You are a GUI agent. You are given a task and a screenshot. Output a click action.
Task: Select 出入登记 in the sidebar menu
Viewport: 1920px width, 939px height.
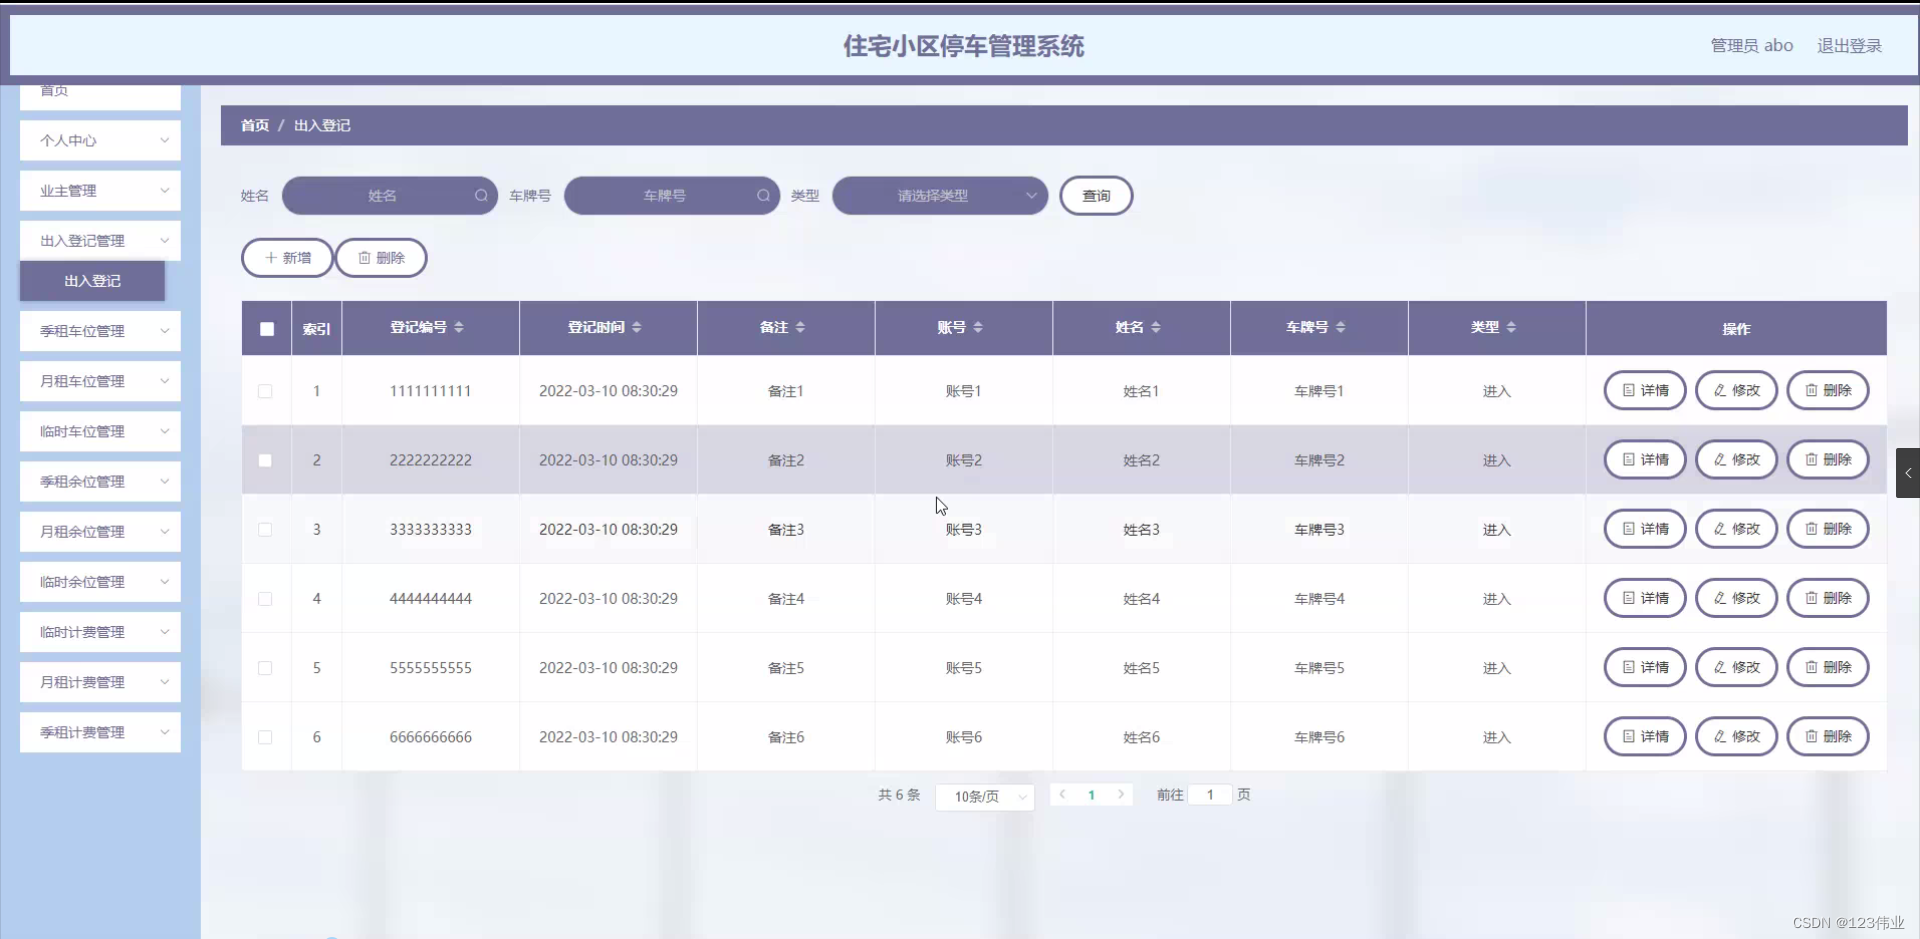click(92, 281)
